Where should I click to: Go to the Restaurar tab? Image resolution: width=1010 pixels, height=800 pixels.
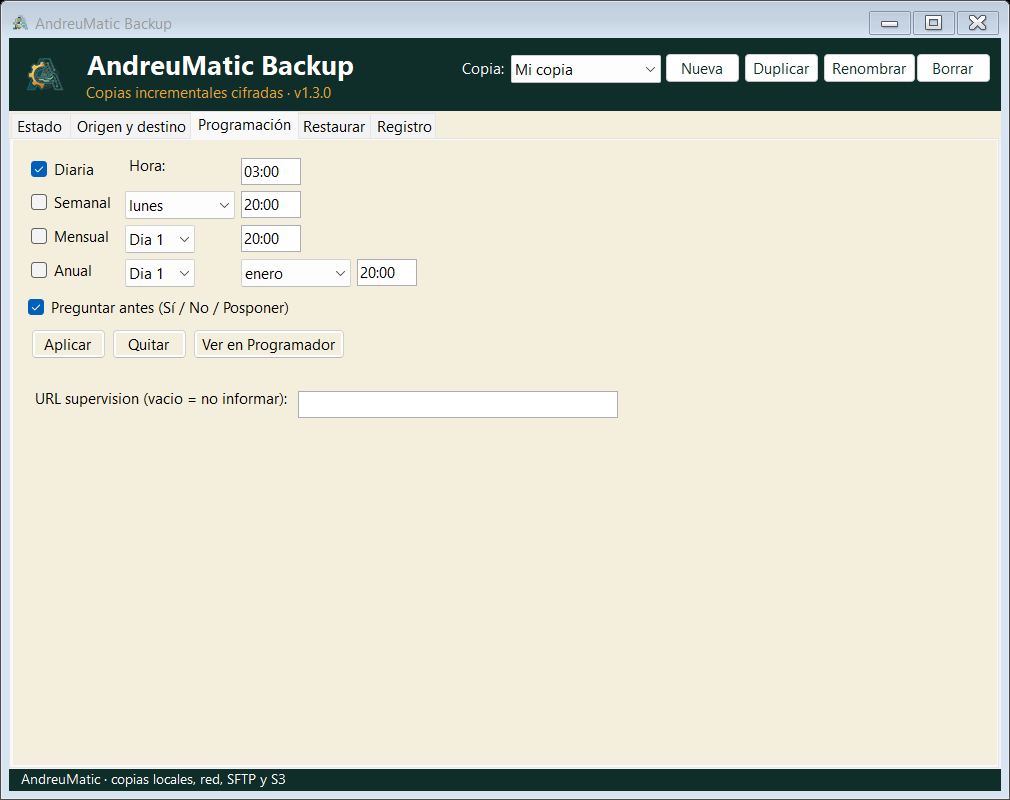(x=334, y=127)
